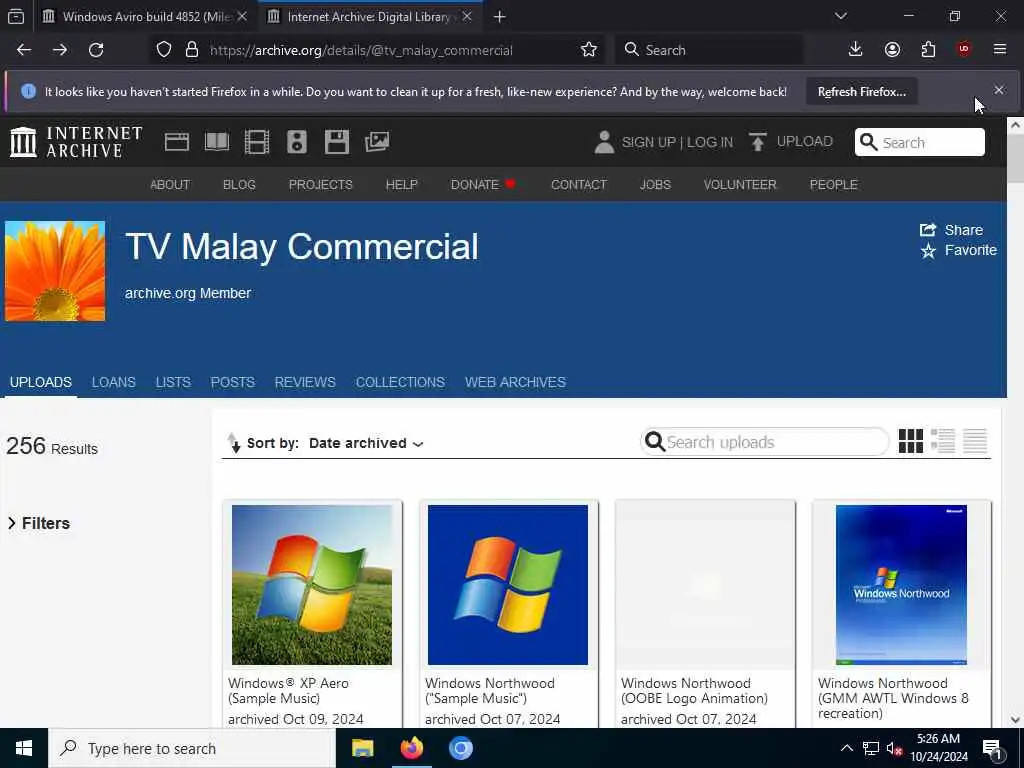
Task: Open the Windows Start menu
Action: click(x=24, y=748)
